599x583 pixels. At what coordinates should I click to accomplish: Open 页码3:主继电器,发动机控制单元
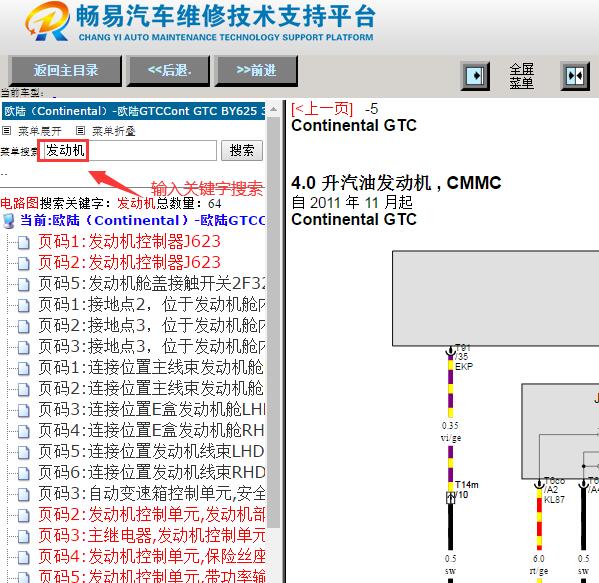pos(152,536)
